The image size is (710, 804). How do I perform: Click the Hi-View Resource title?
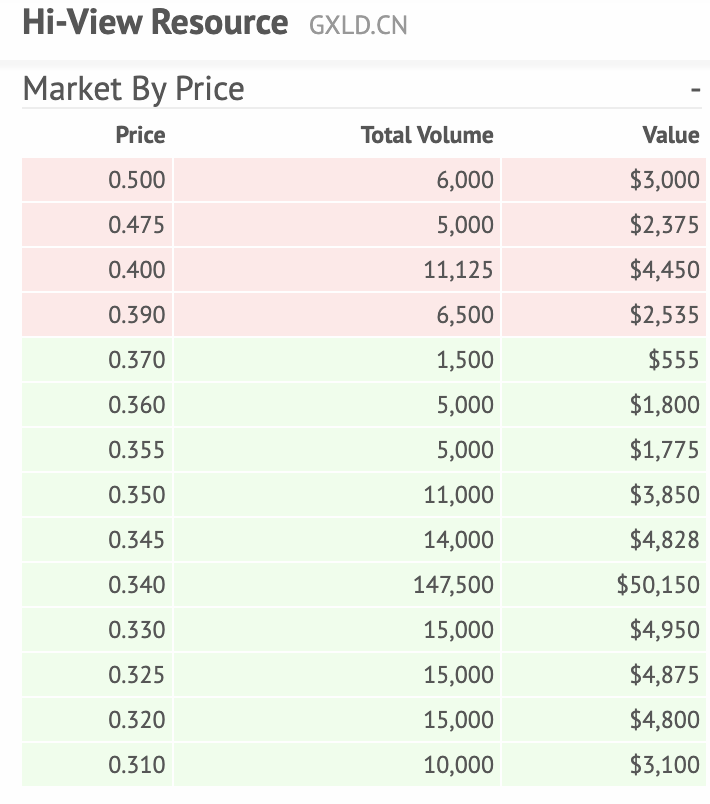pos(155,23)
